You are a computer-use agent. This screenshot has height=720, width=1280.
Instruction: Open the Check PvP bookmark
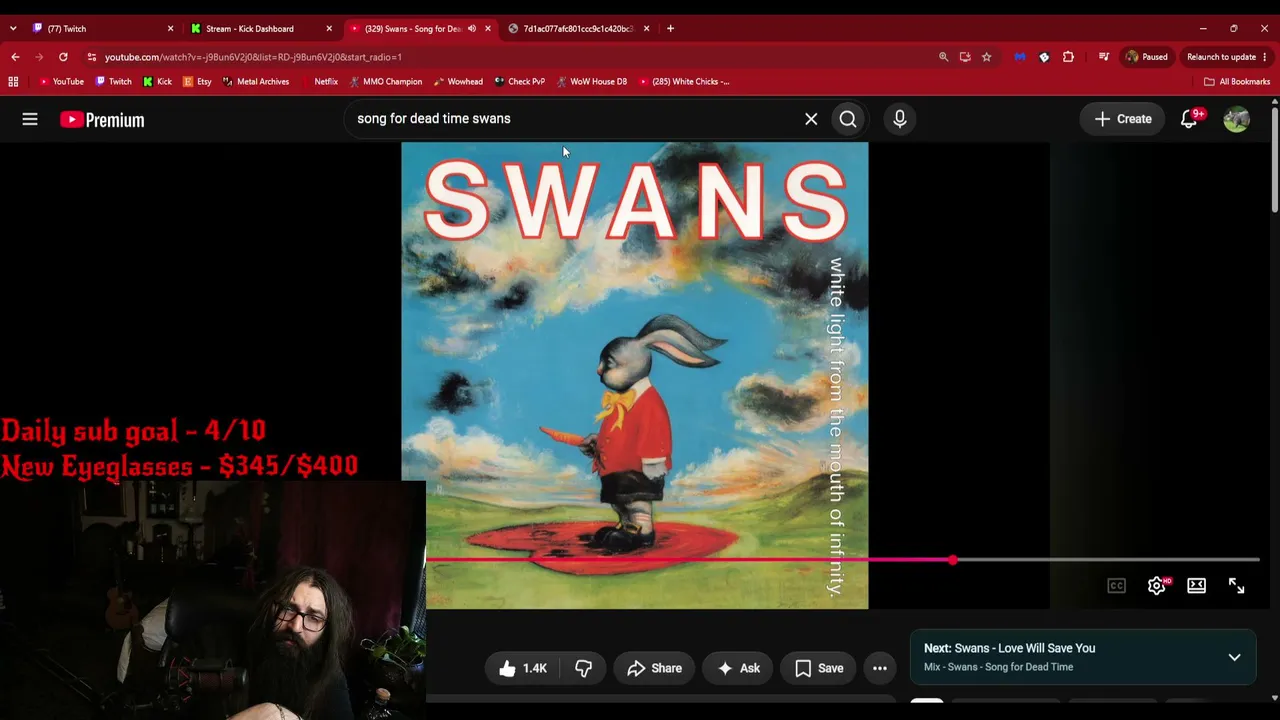(520, 82)
